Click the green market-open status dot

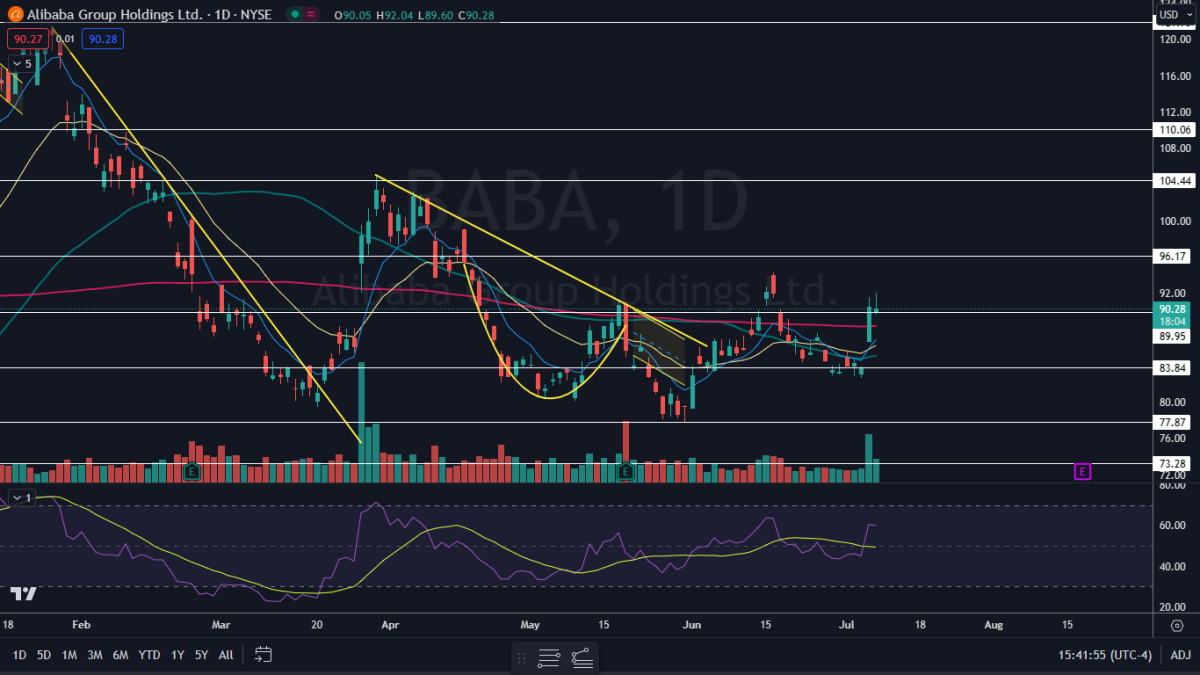click(295, 15)
